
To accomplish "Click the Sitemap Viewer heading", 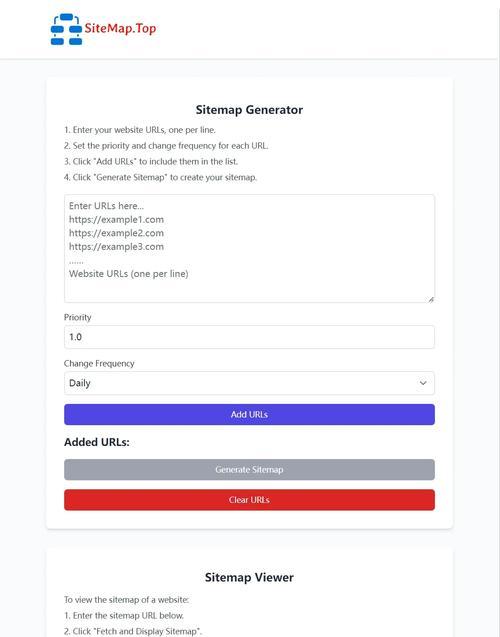I will pos(249,577).
